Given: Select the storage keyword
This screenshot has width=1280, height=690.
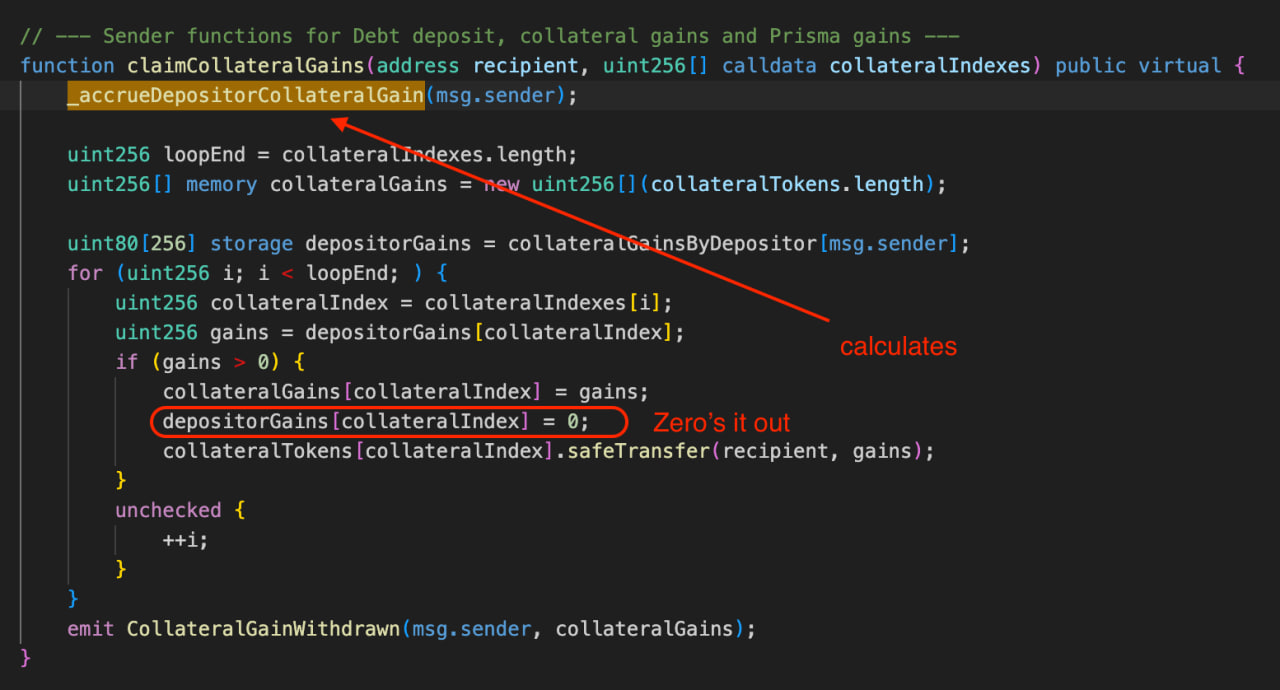Looking at the screenshot, I should pyautogui.click(x=251, y=244).
